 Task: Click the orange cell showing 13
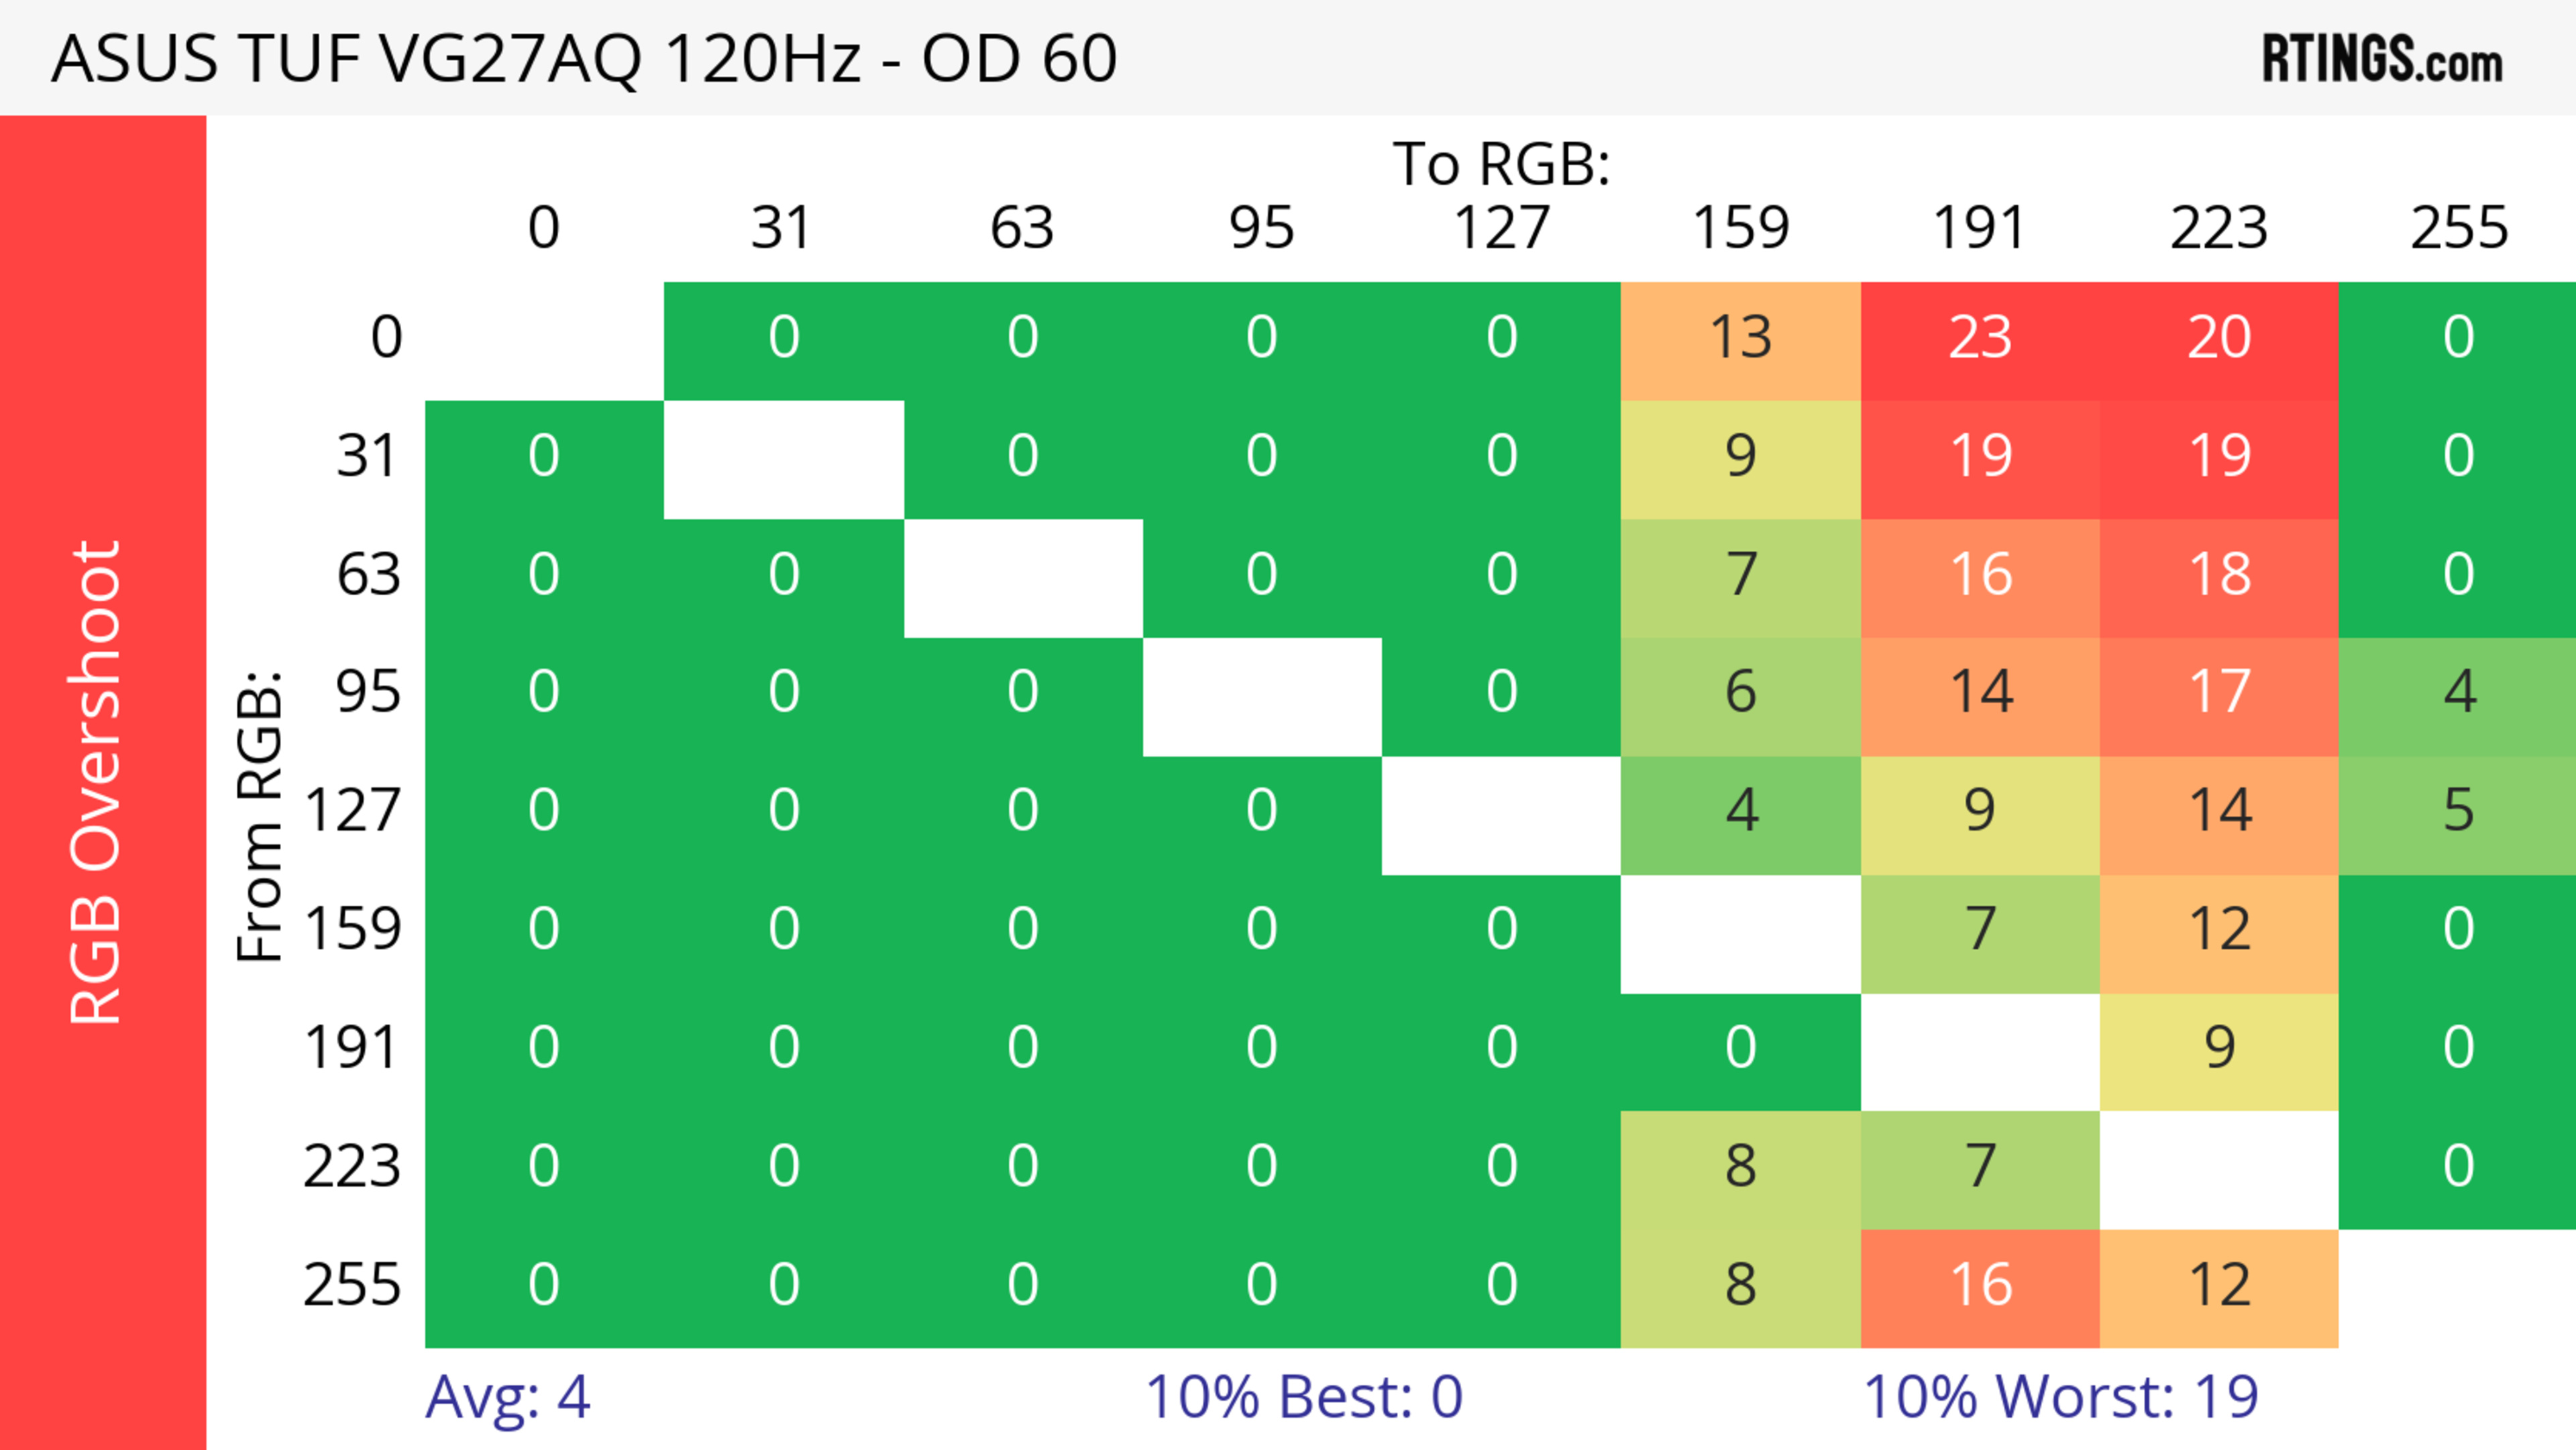[1740, 337]
